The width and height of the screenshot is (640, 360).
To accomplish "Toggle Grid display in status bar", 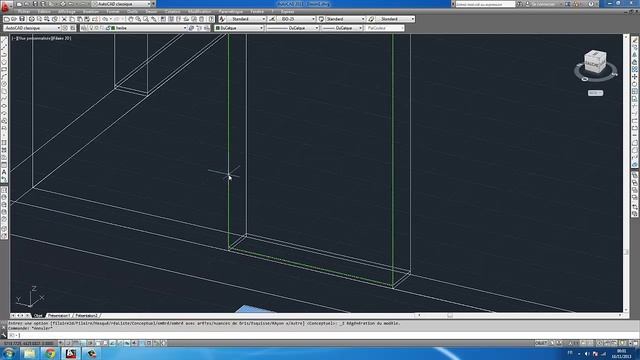I will click(x=76, y=343).
